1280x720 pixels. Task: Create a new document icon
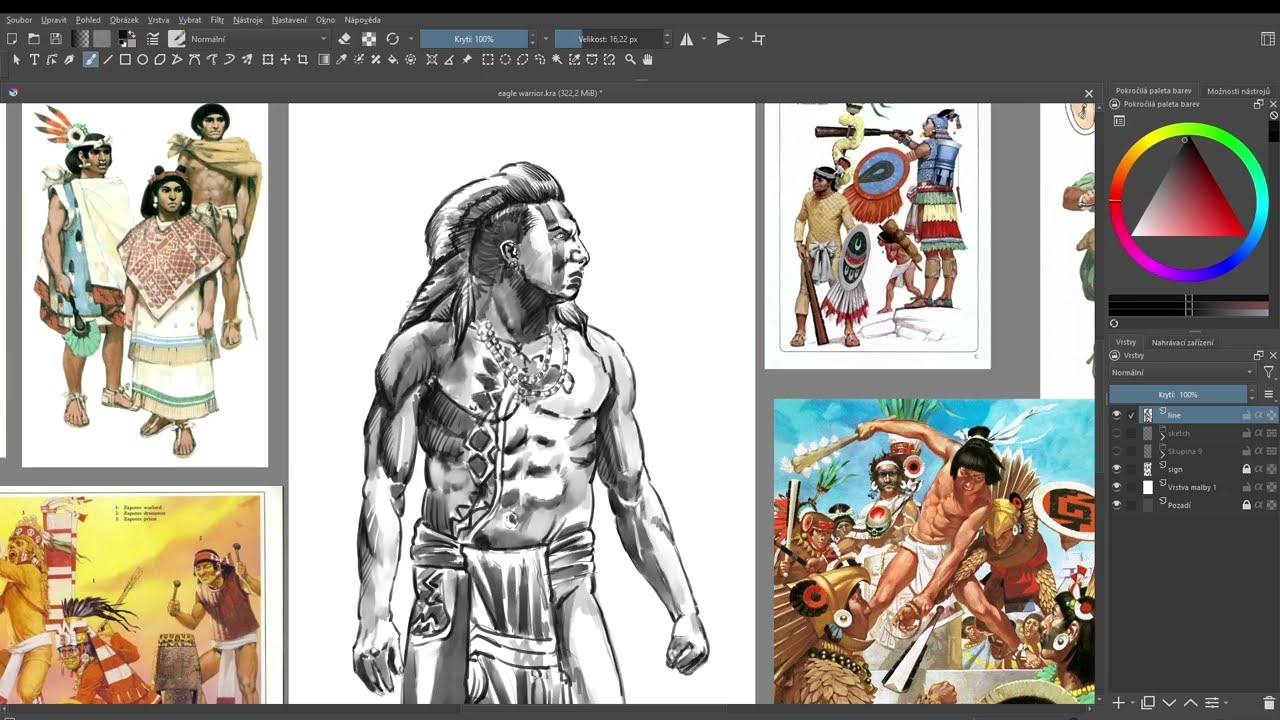[12, 39]
